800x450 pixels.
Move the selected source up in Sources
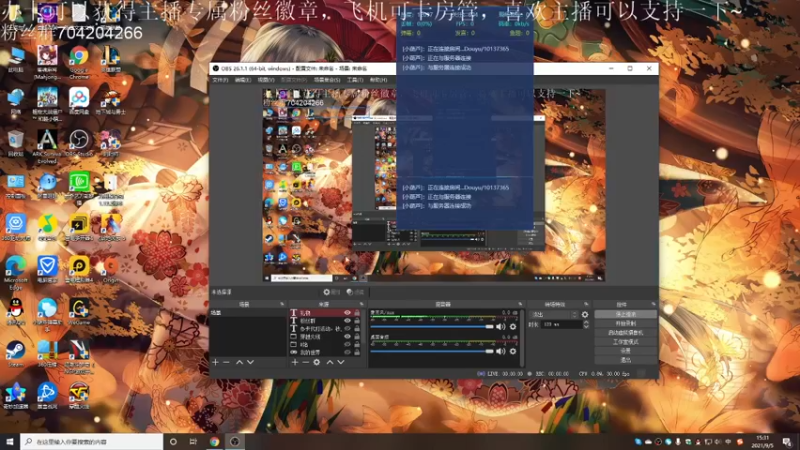coord(330,362)
